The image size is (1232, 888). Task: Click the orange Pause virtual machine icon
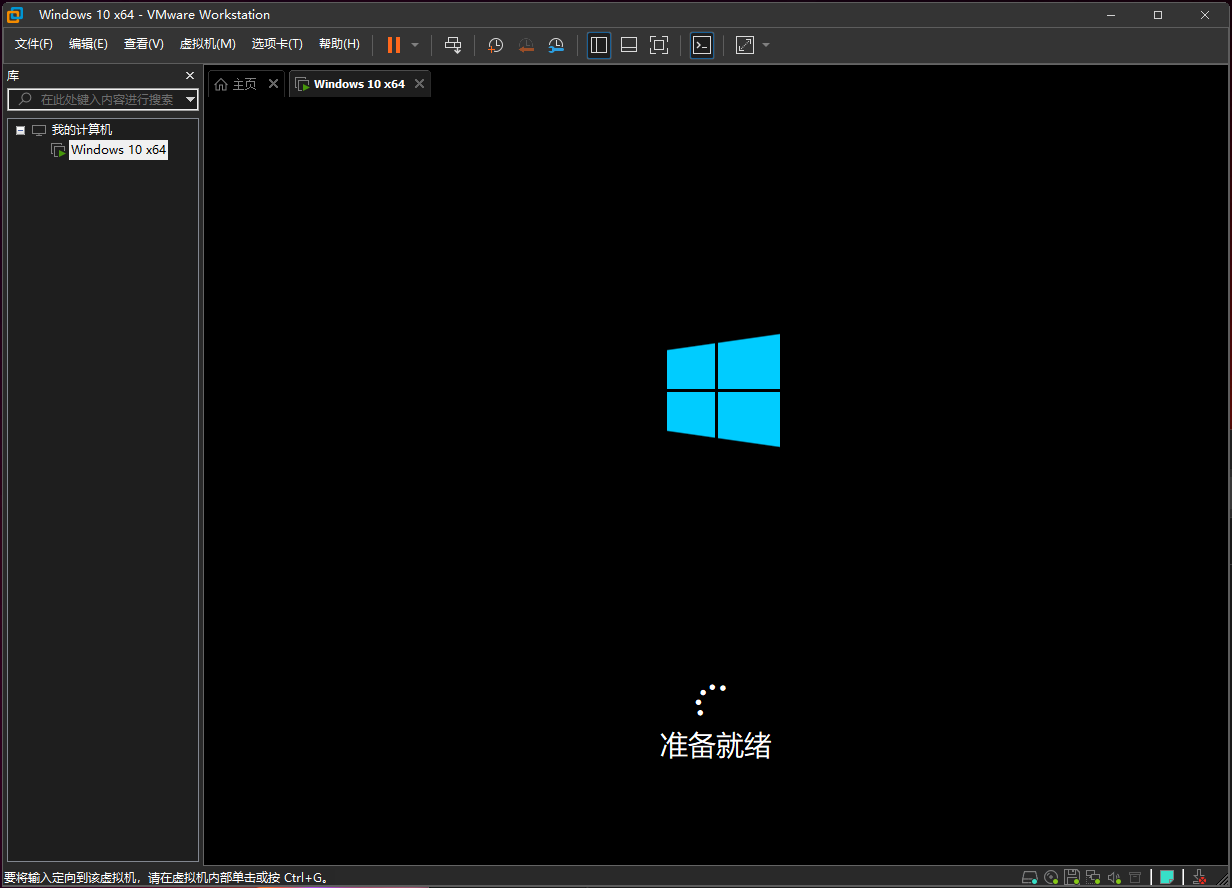coord(394,45)
